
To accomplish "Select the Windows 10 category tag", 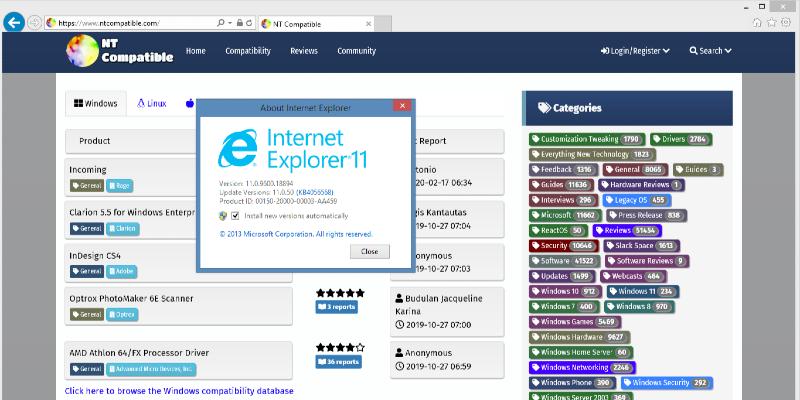I will pos(565,292).
